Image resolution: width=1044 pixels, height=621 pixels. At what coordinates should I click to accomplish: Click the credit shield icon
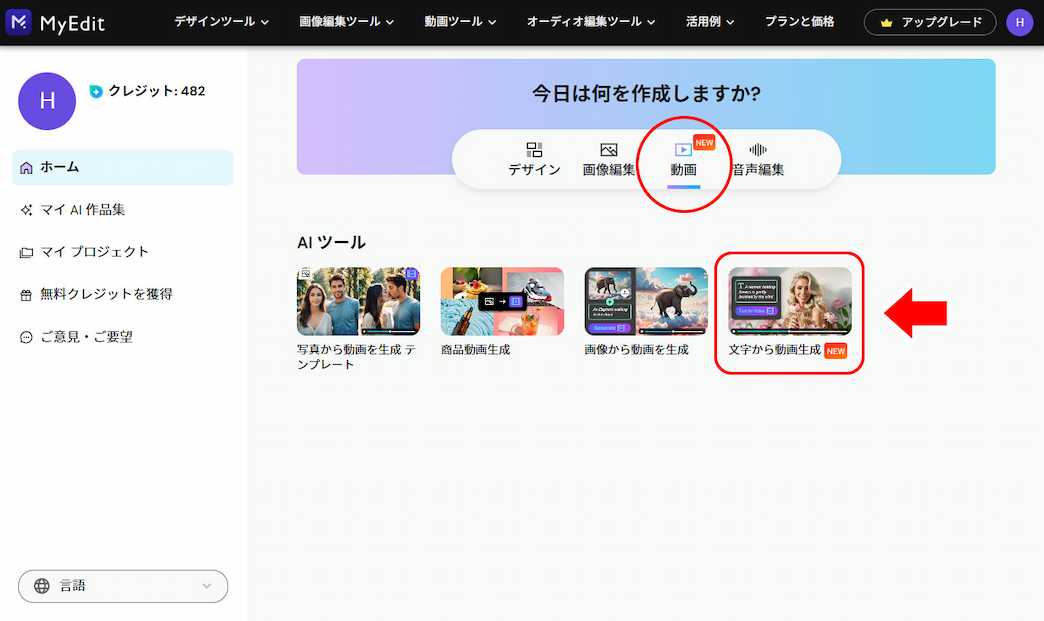click(x=96, y=91)
